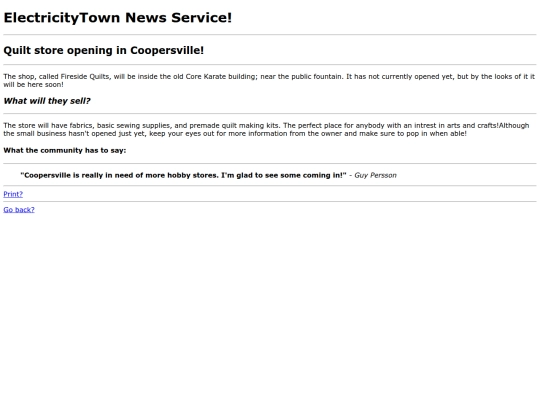Click the paragraph mentioning Fireside Quilts
The width and height of the screenshot is (540, 405).
pos(270,81)
